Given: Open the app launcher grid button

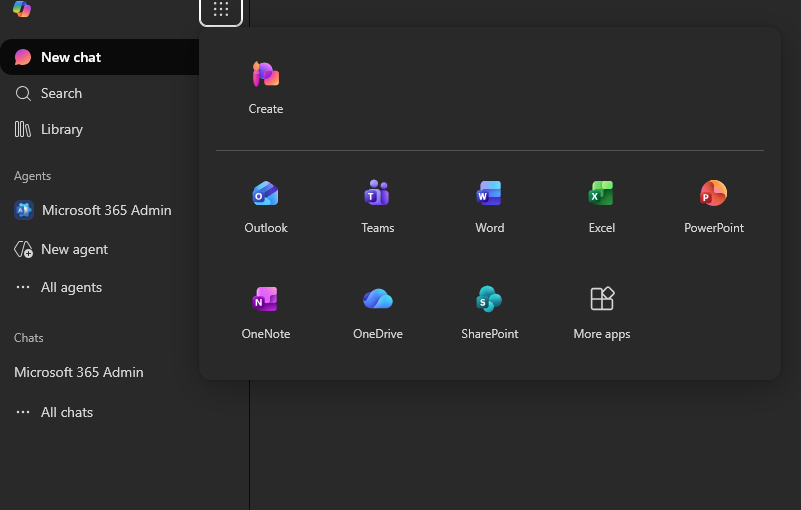Looking at the screenshot, I should point(221,9).
